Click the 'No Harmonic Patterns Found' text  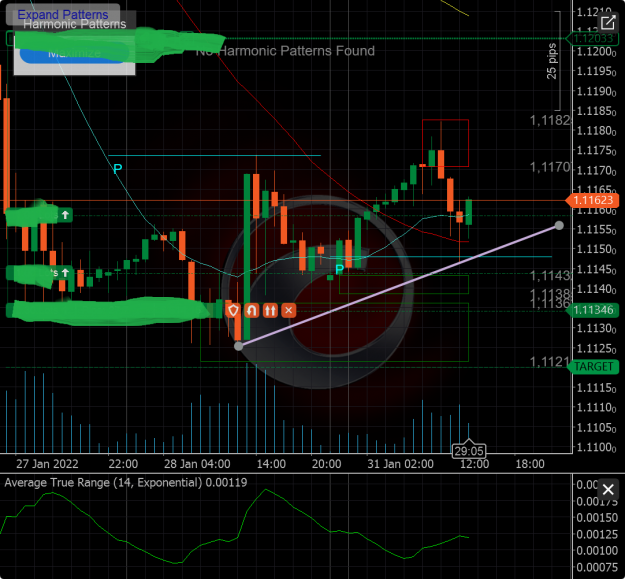coord(285,51)
